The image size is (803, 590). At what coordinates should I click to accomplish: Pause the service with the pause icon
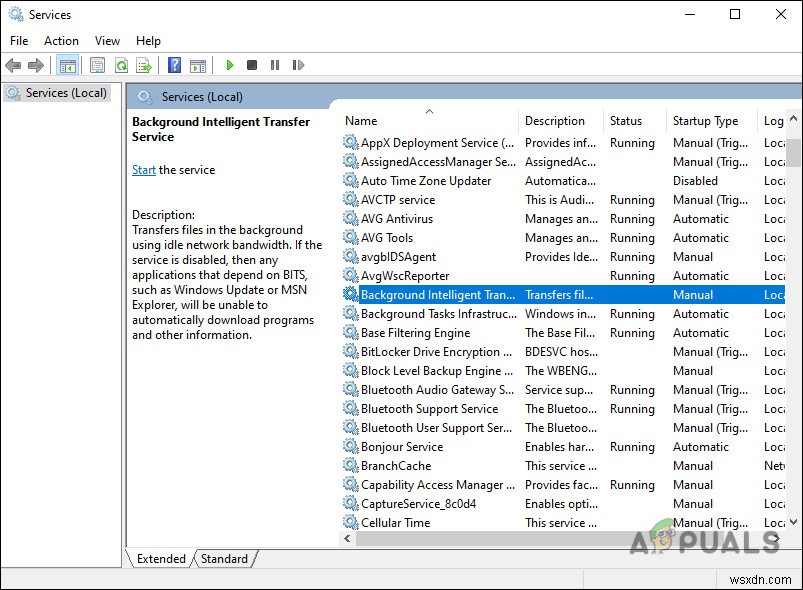point(276,65)
